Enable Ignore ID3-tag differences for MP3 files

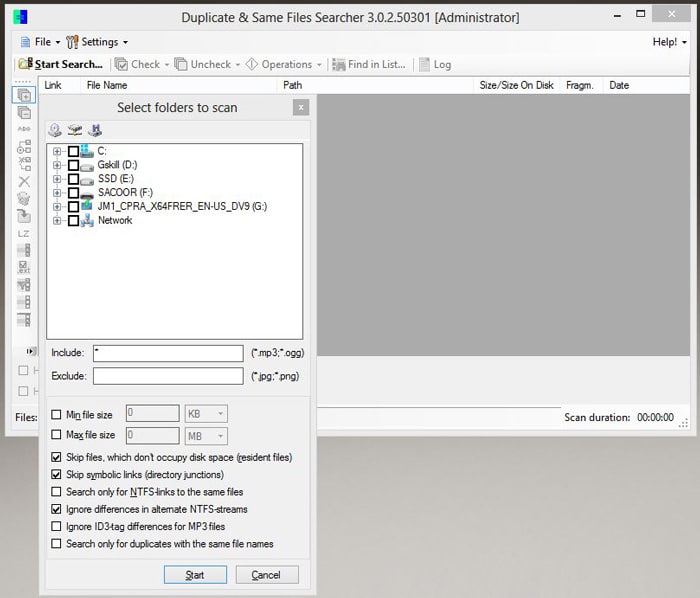(x=56, y=527)
